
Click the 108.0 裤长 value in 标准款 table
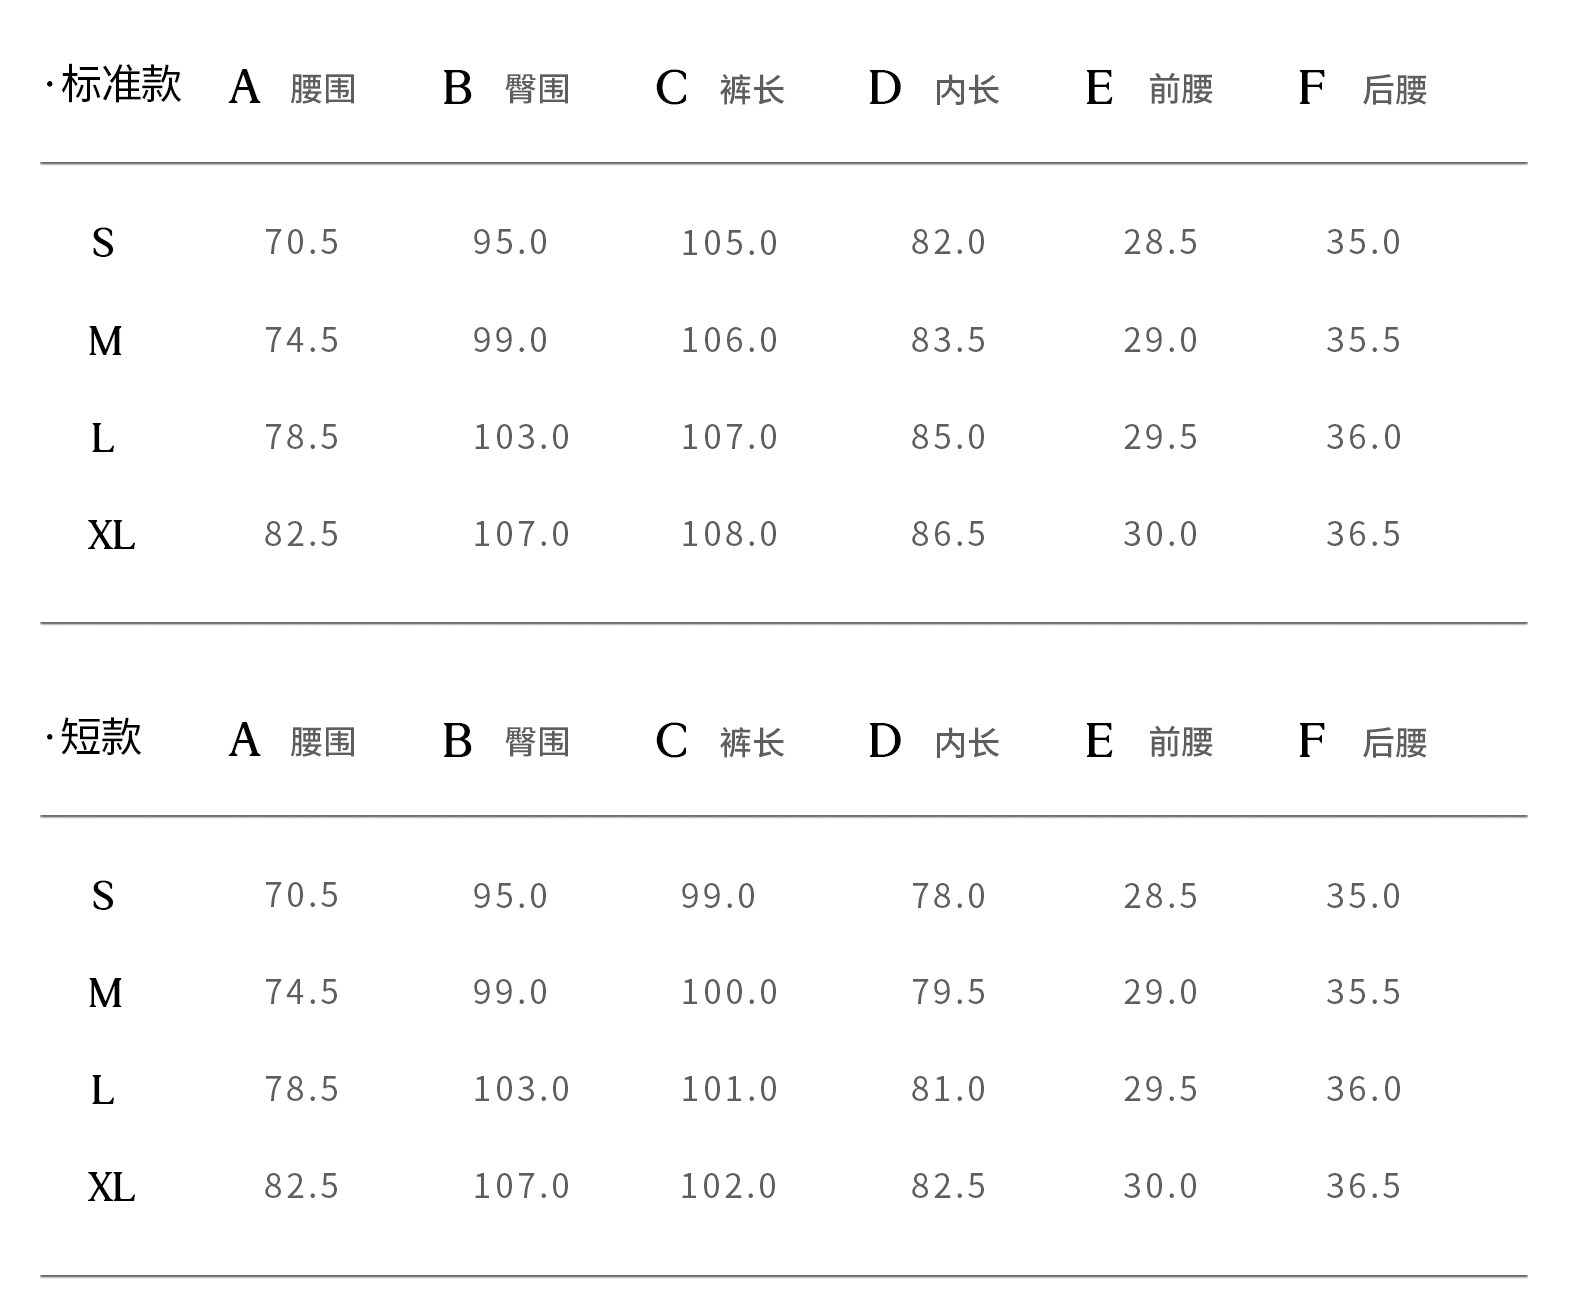click(729, 534)
